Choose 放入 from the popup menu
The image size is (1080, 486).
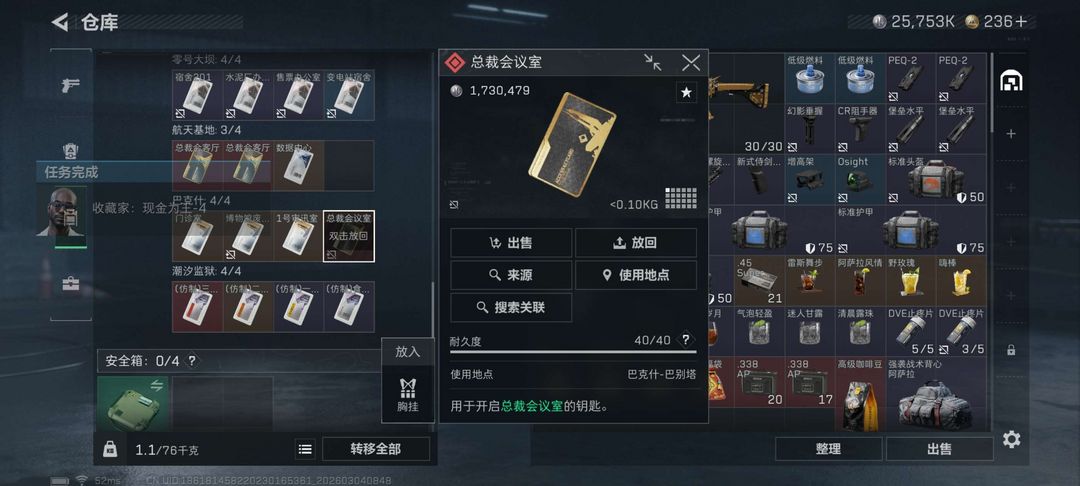pyautogui.click(x=408, y=352)
